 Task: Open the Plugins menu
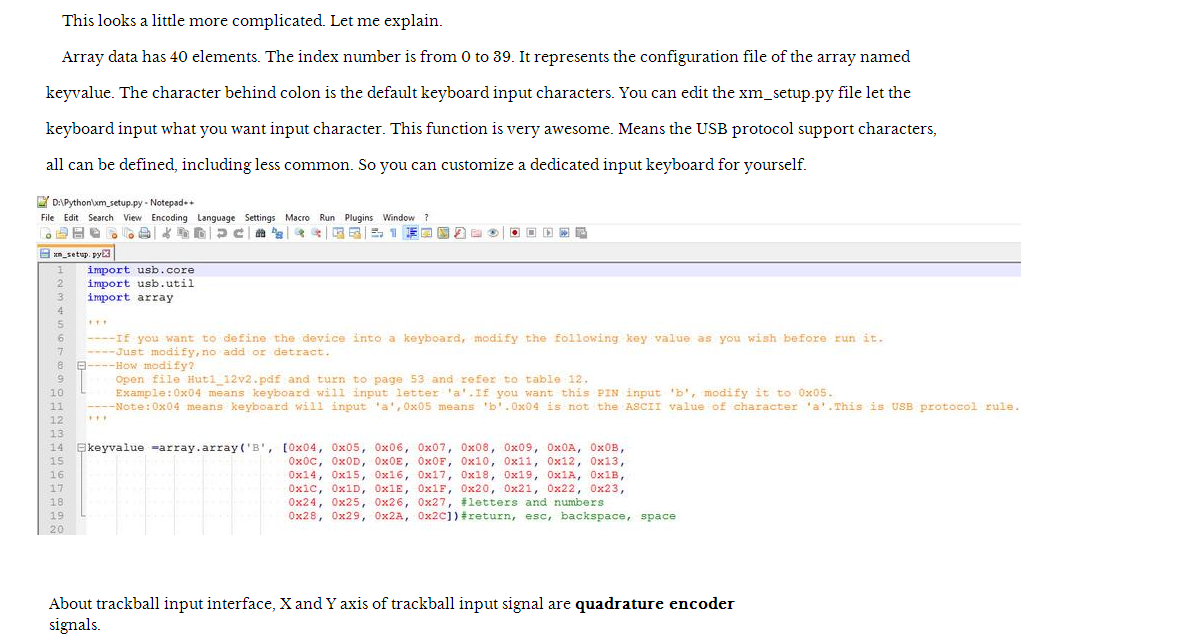[x=358, y=218]
